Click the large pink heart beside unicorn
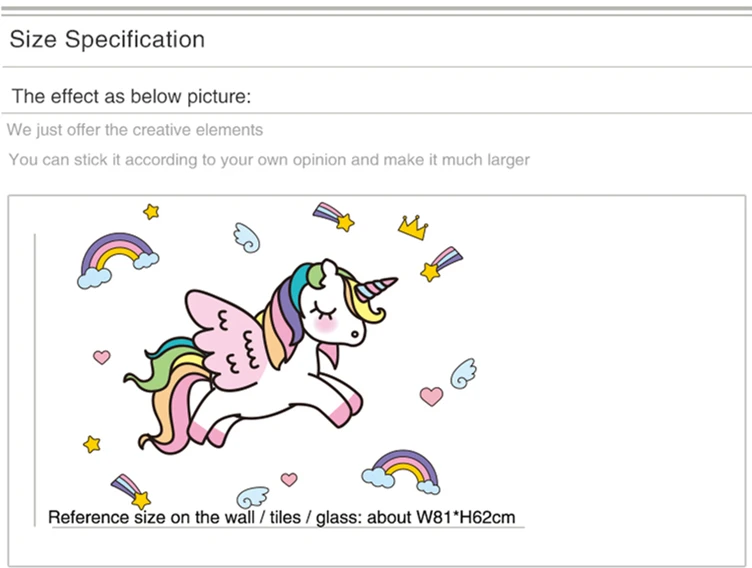 [x=431, y=396]
